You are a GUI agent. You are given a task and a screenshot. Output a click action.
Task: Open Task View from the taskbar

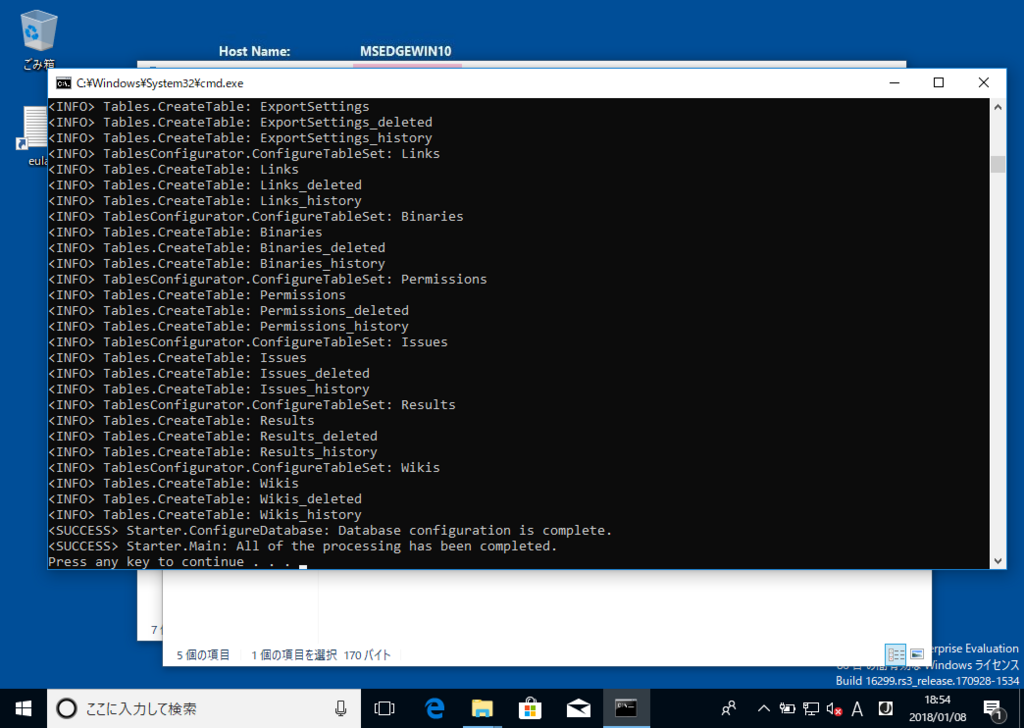[385, 708]
